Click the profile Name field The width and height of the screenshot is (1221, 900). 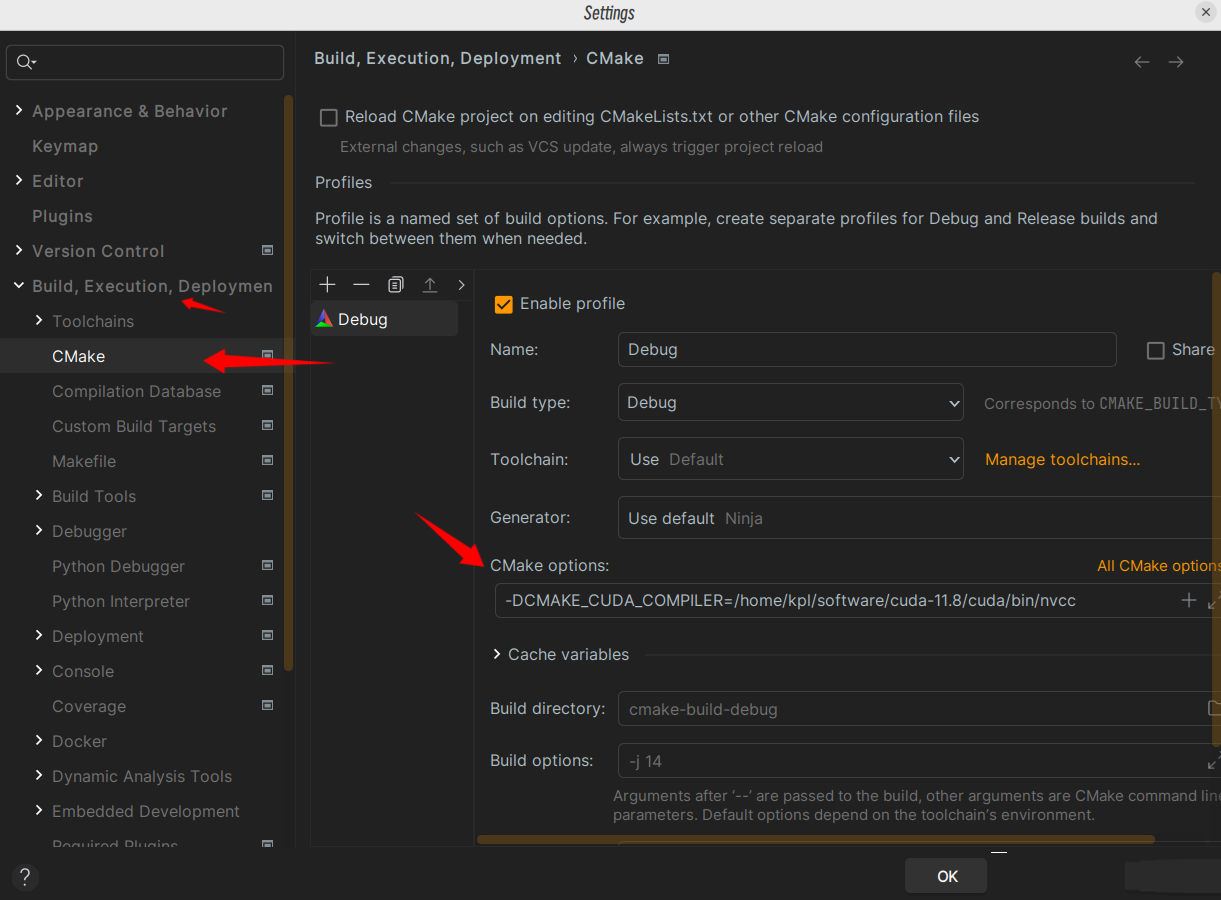pos(867,350)
